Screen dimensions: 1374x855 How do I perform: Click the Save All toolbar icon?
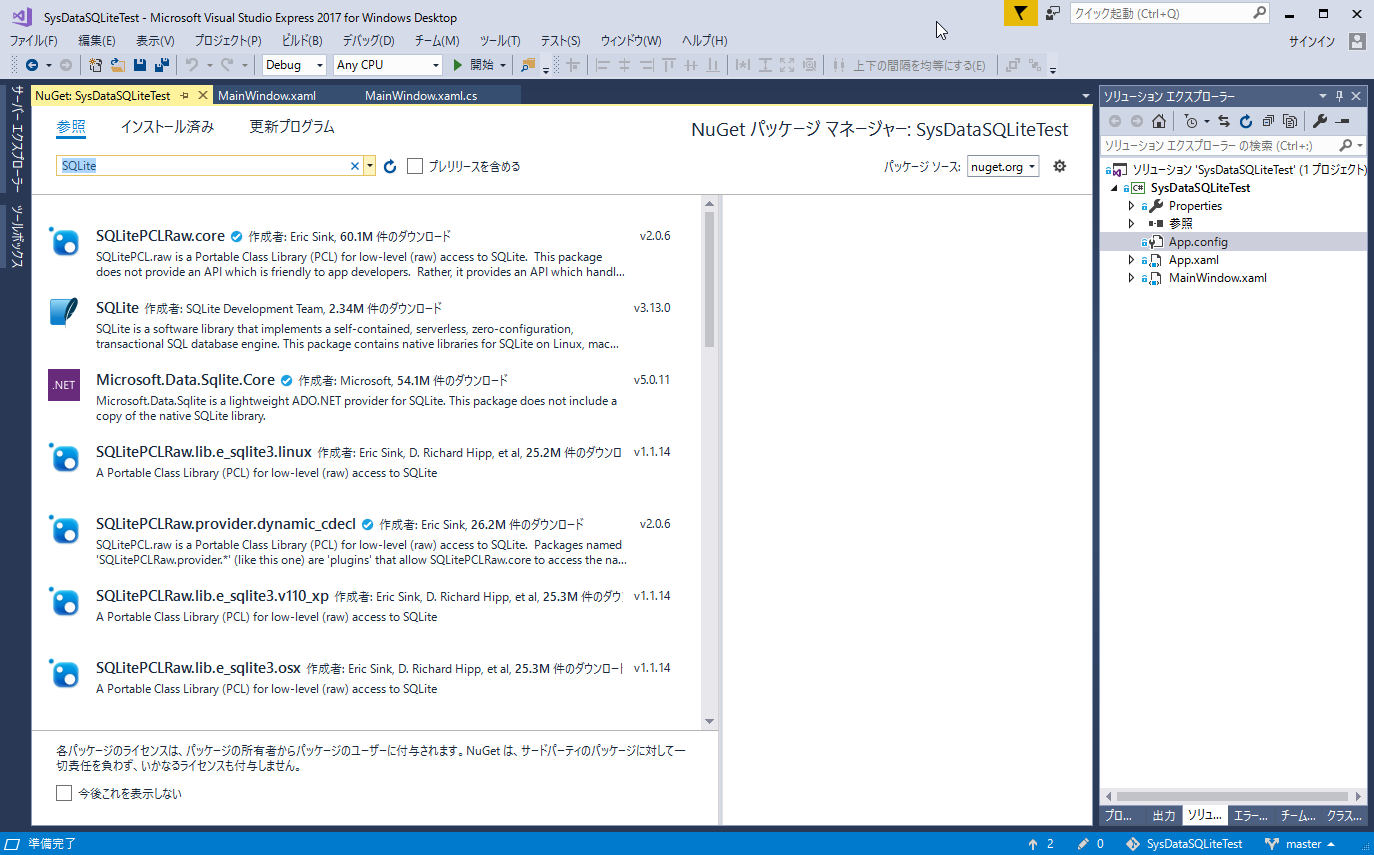pos(160,65)
